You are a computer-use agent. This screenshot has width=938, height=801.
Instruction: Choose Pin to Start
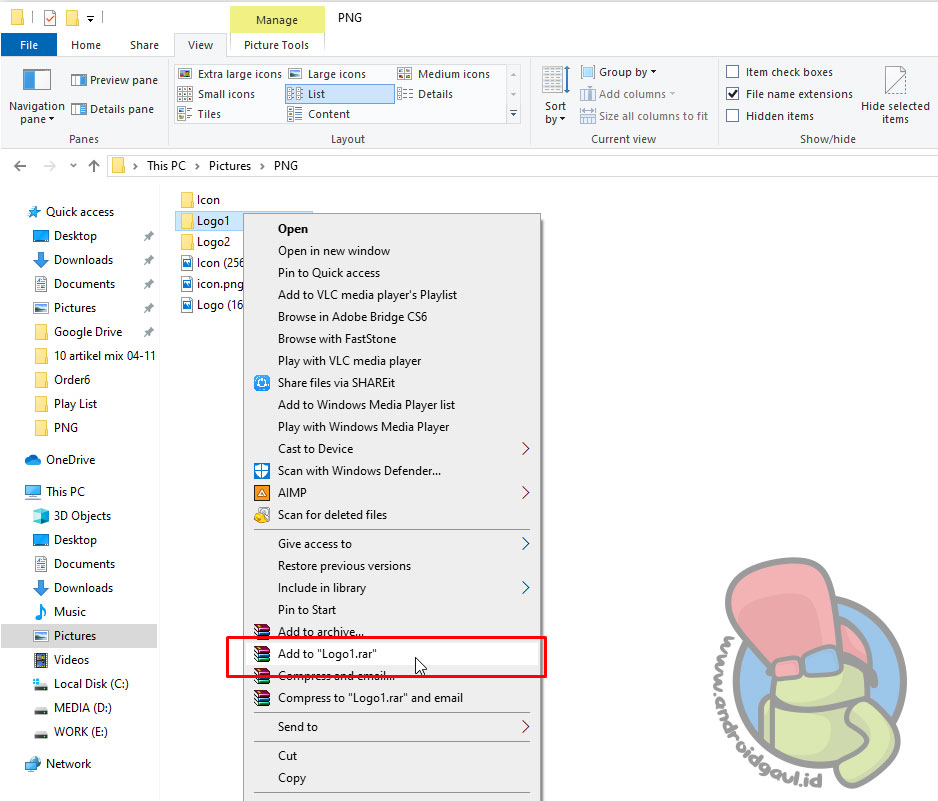coord(392,610)
